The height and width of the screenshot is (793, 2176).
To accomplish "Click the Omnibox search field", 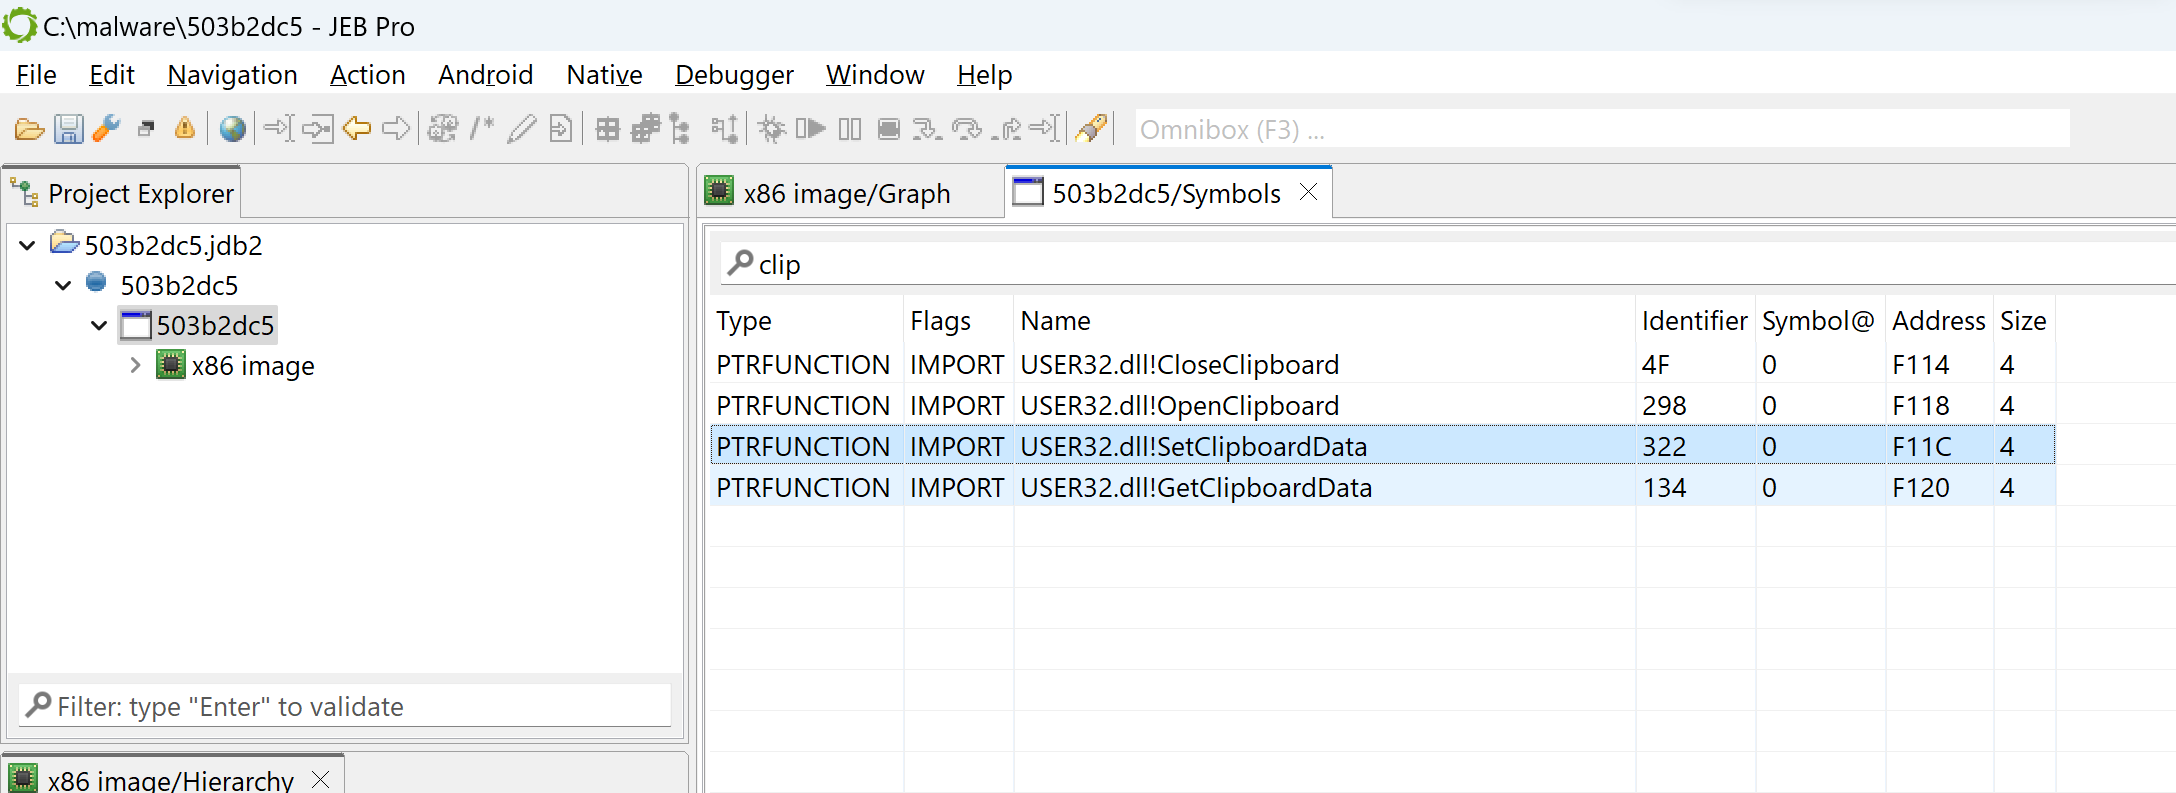I will (1602, 129).
